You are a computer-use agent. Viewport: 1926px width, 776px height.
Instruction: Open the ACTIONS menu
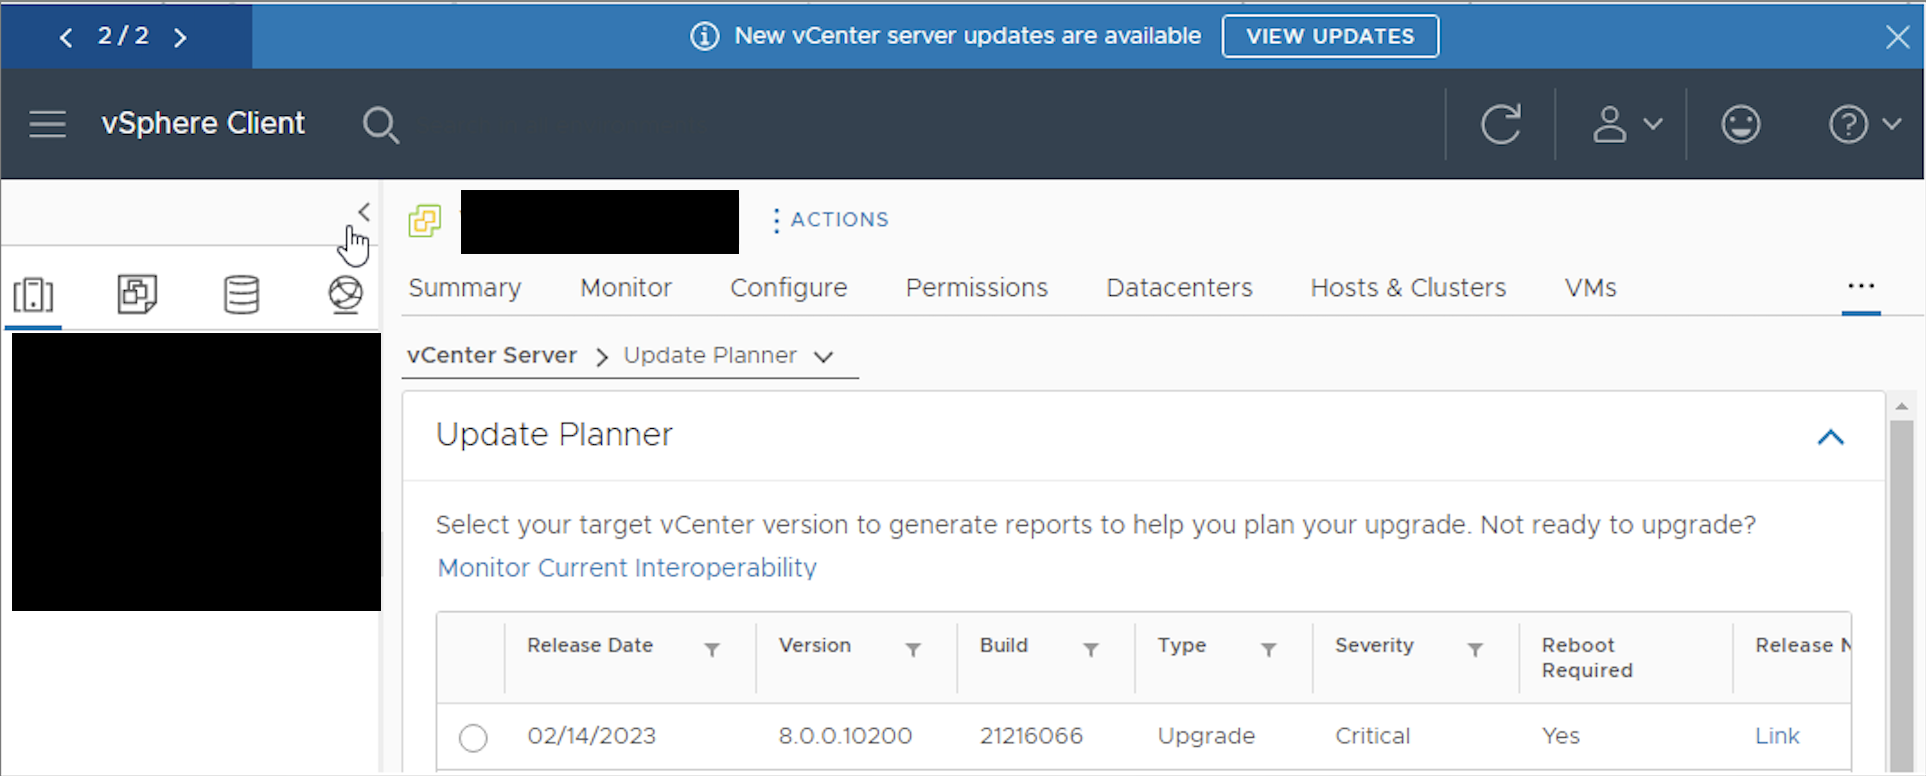[830, 220]
